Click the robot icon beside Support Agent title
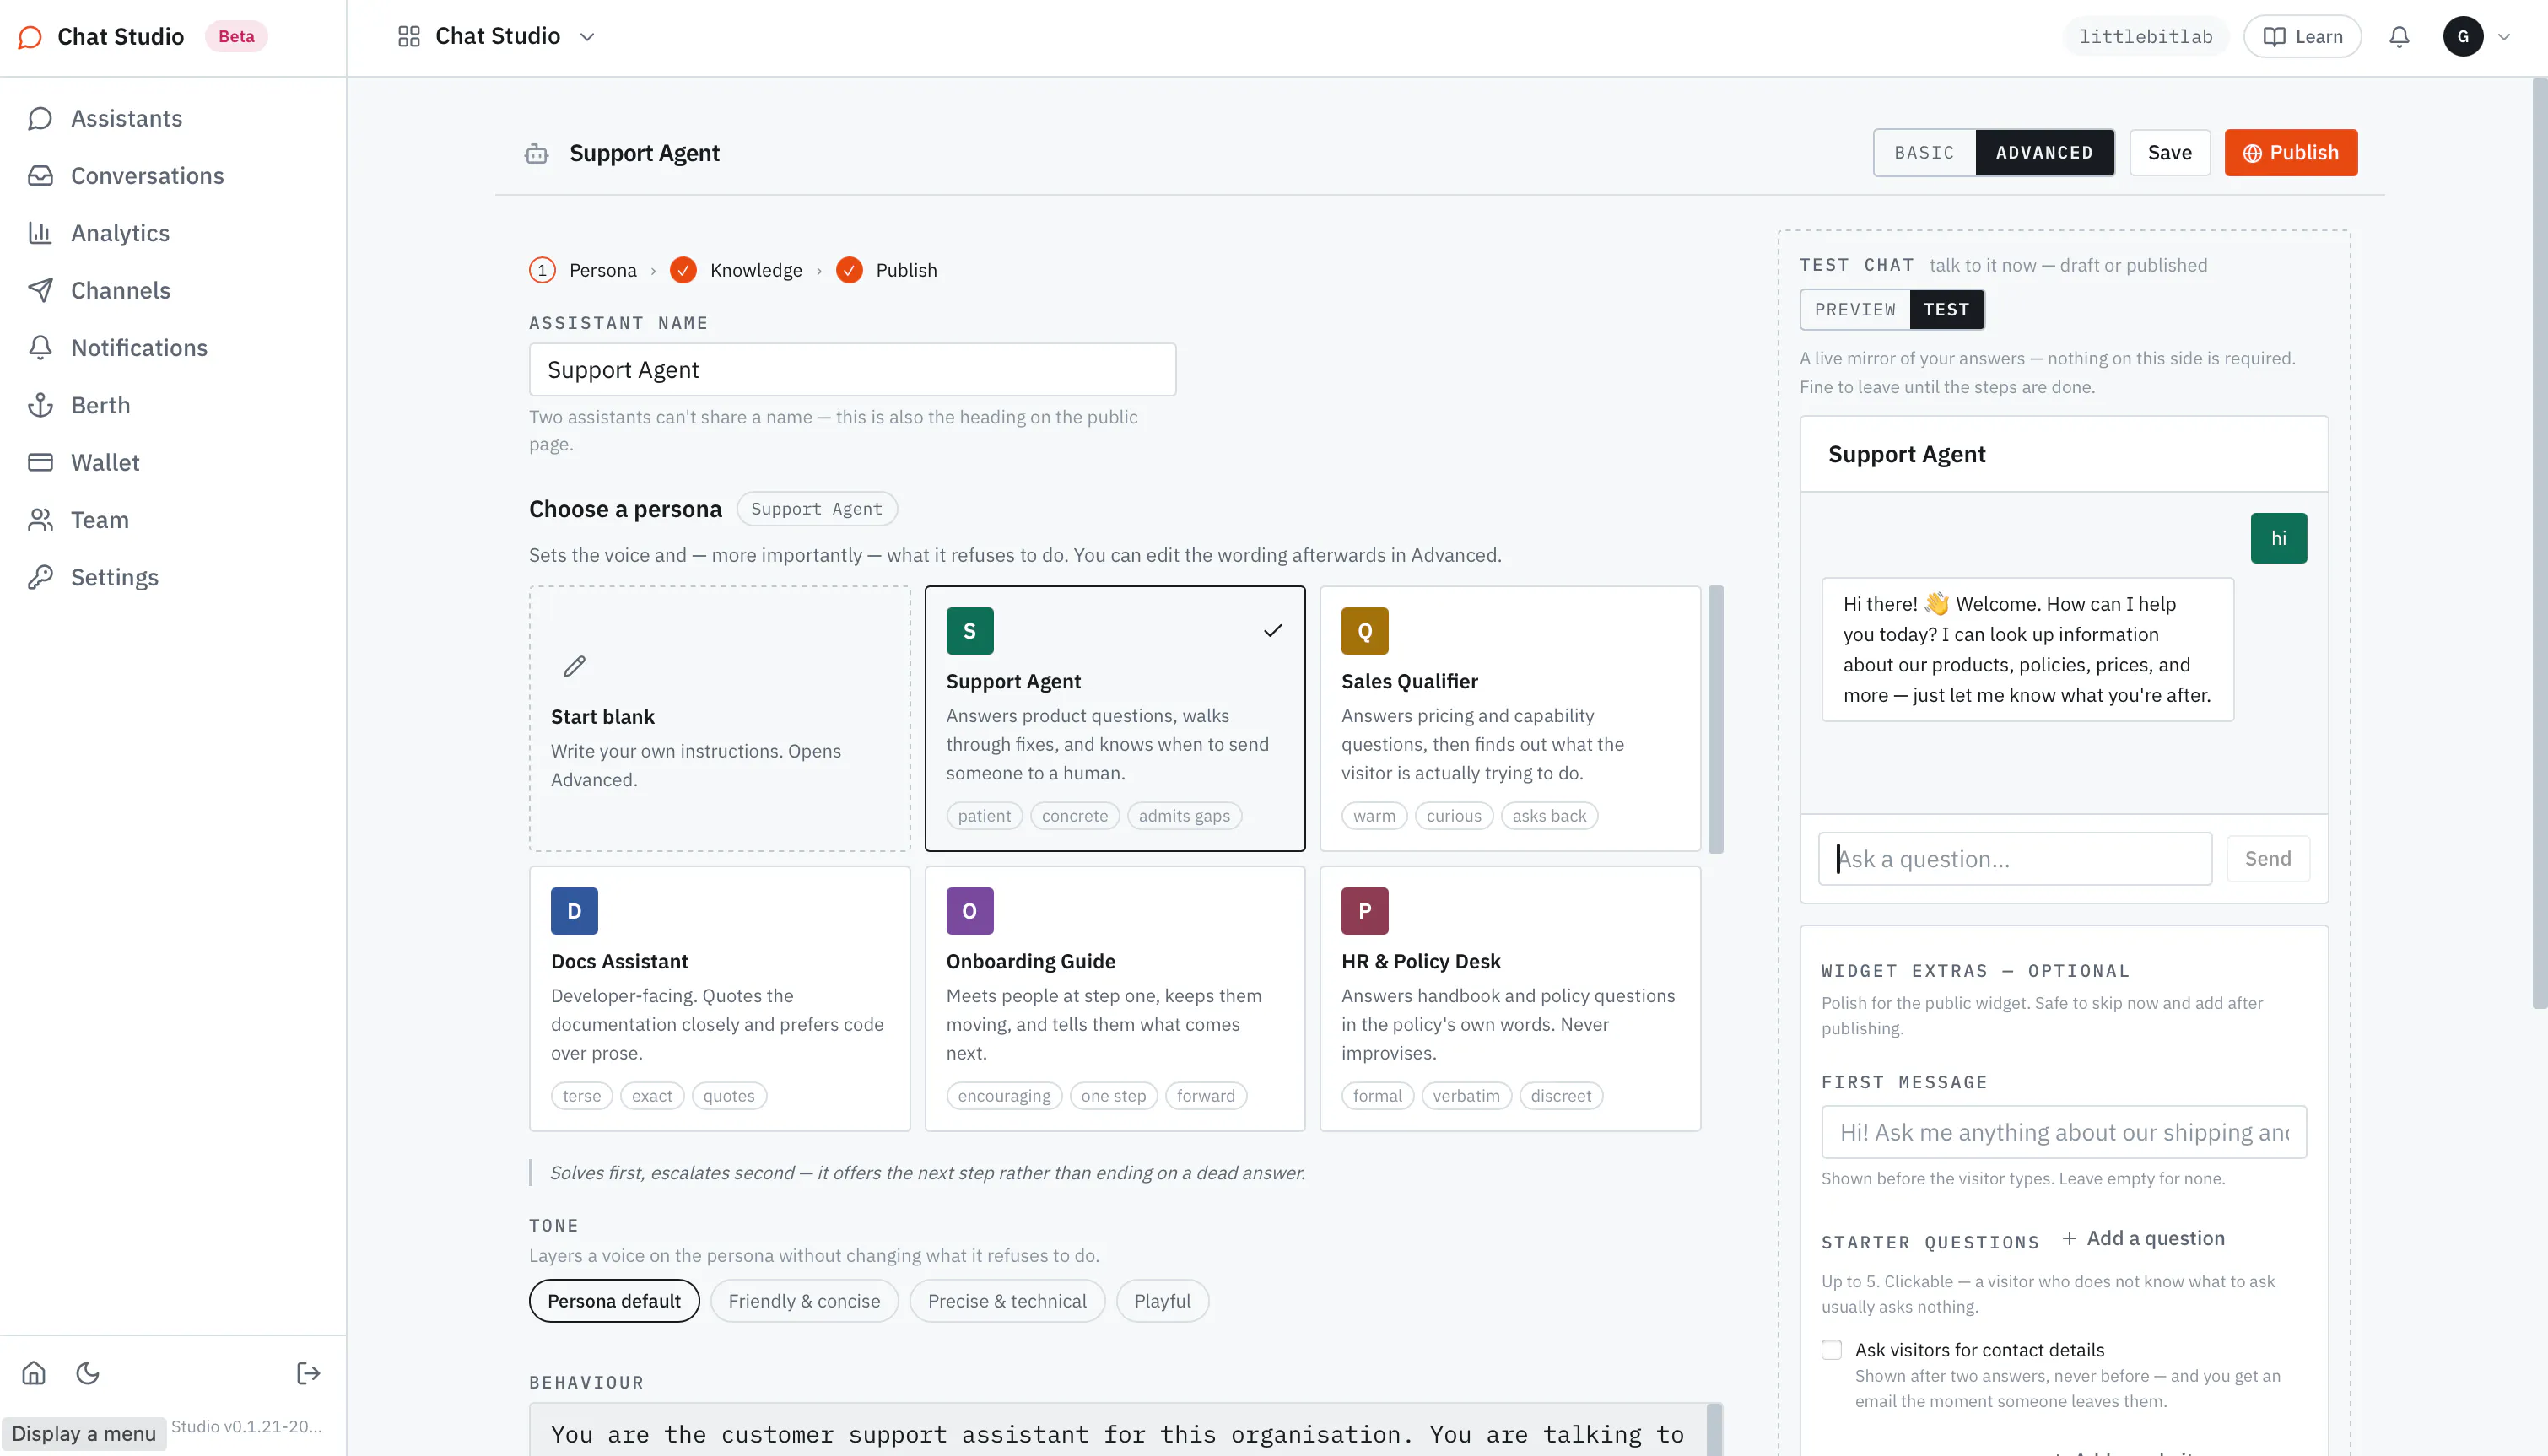The width and height of the screenshot is (2548, 1456). pyautogui.click(x=537, y=153)
